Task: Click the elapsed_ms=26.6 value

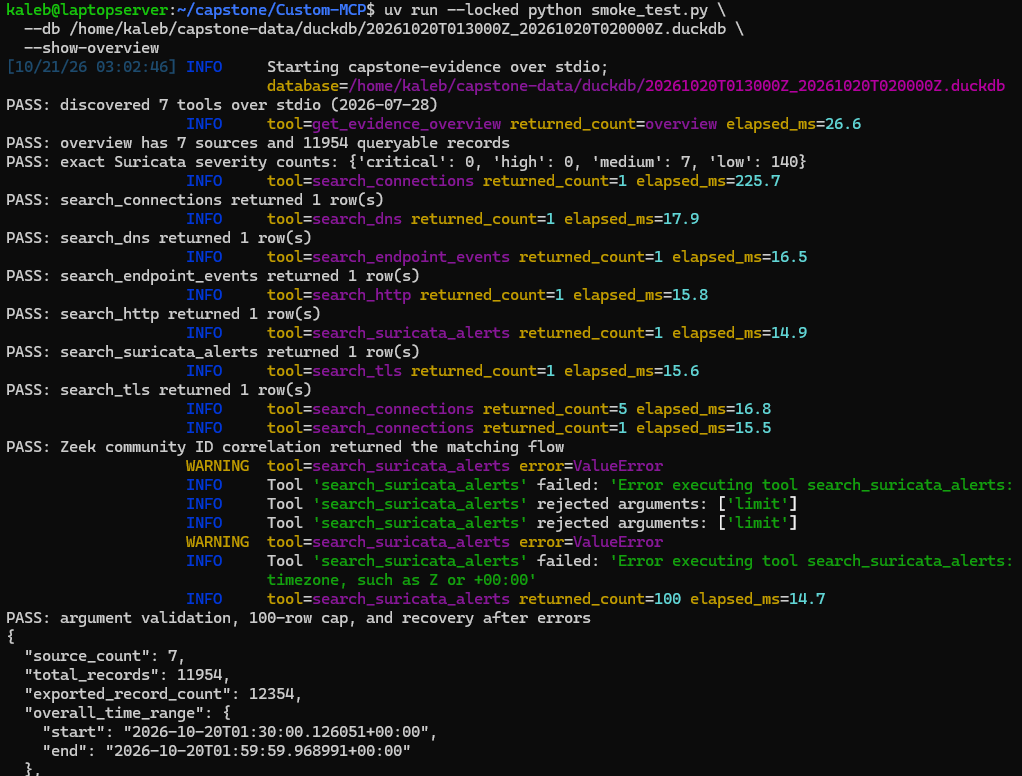Action: pos(794,124)
